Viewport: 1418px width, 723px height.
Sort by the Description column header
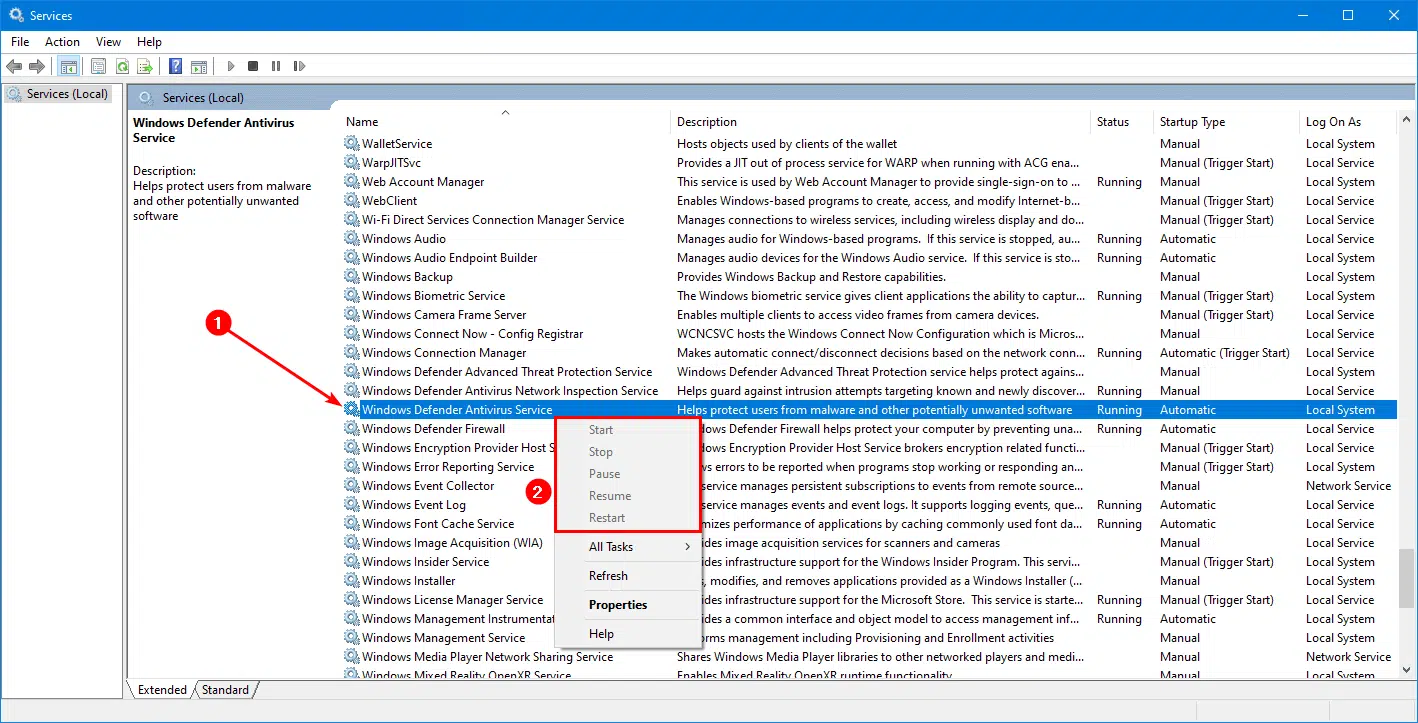880,122
